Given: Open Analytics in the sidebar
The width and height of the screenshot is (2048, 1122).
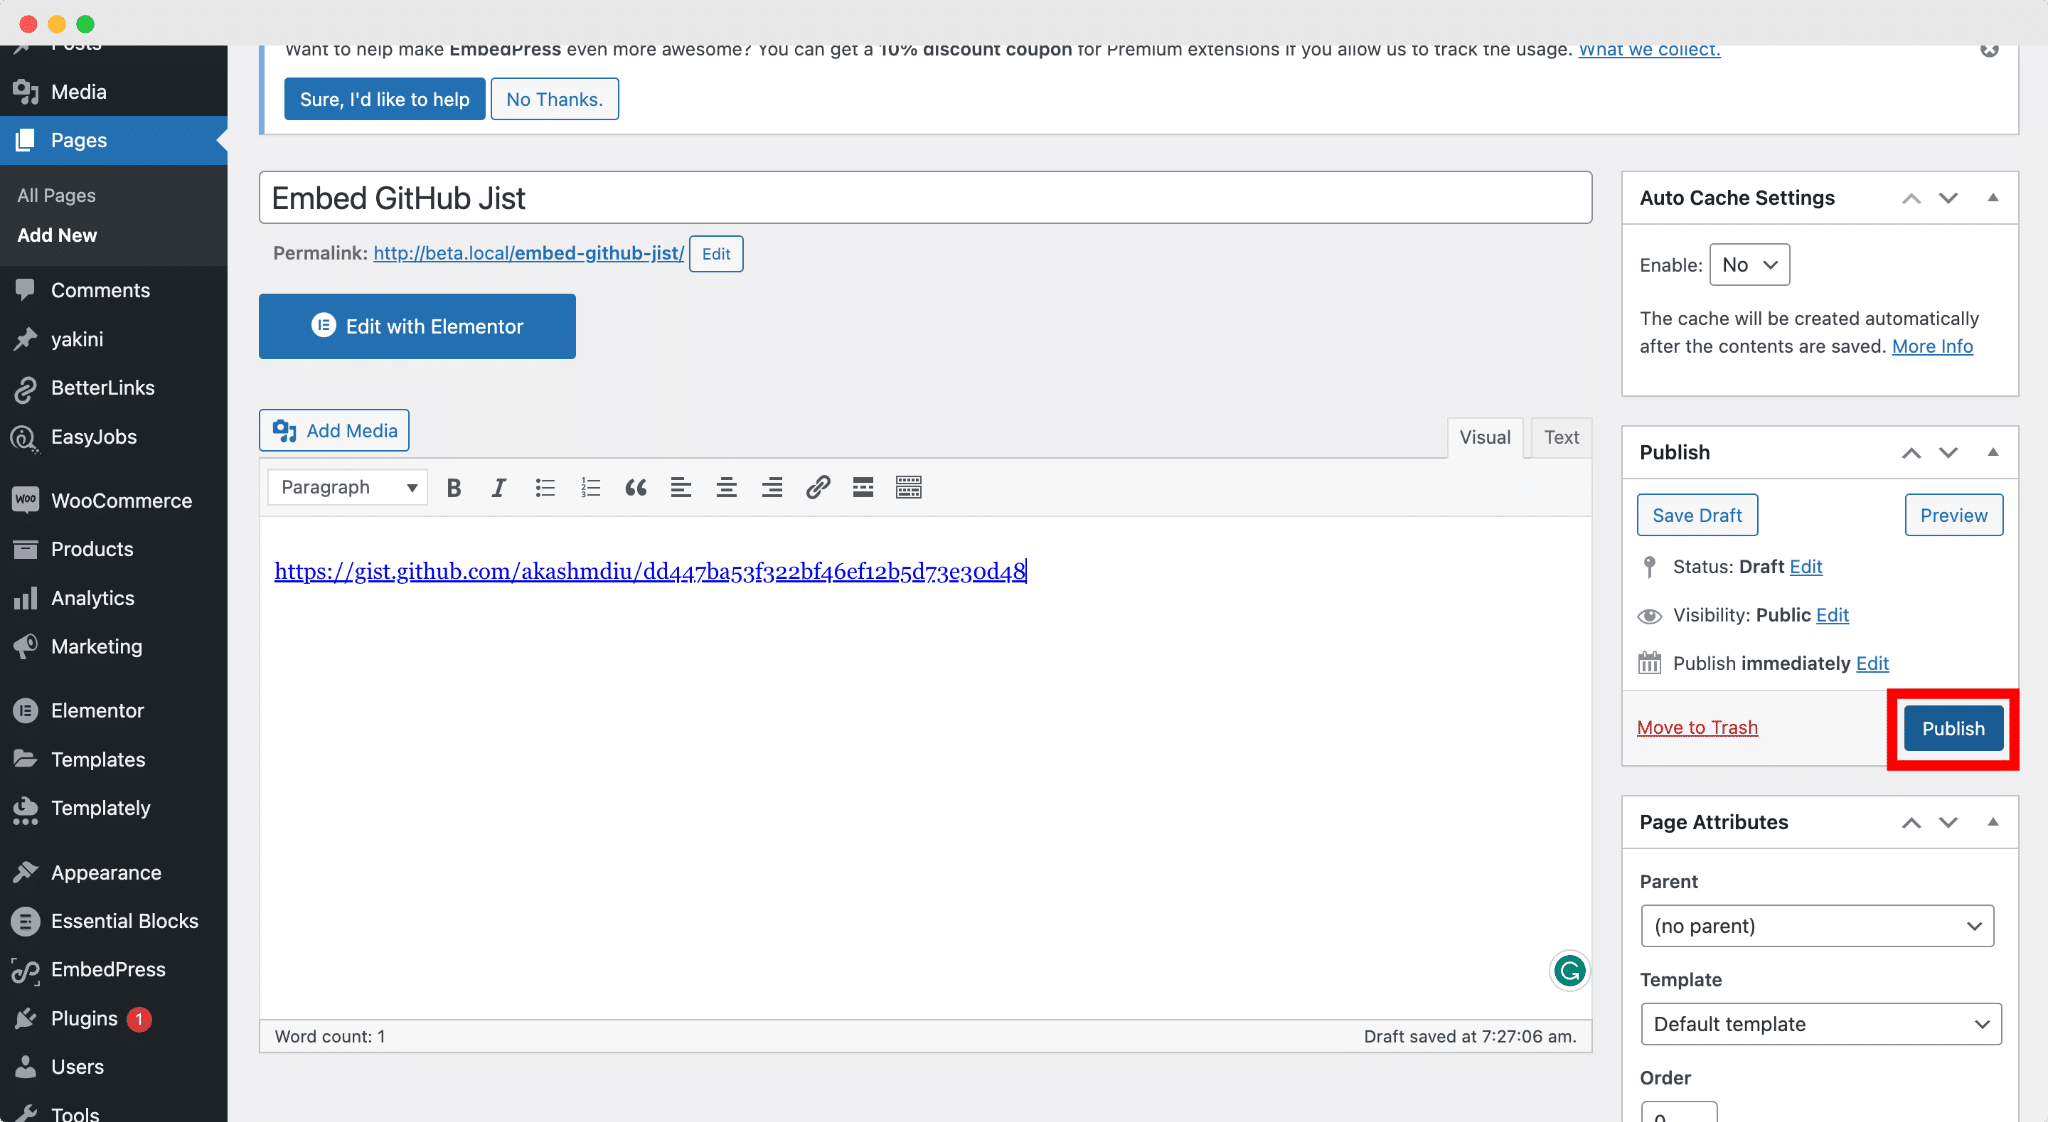Looking at the screenshot, I should click(x=114, y=598).
